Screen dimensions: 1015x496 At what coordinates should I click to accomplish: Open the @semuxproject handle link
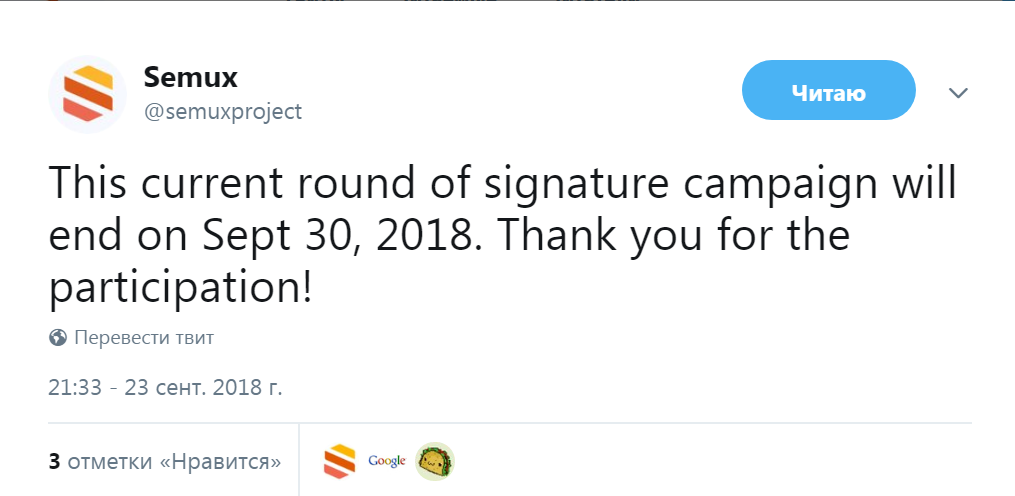[223, 111]
